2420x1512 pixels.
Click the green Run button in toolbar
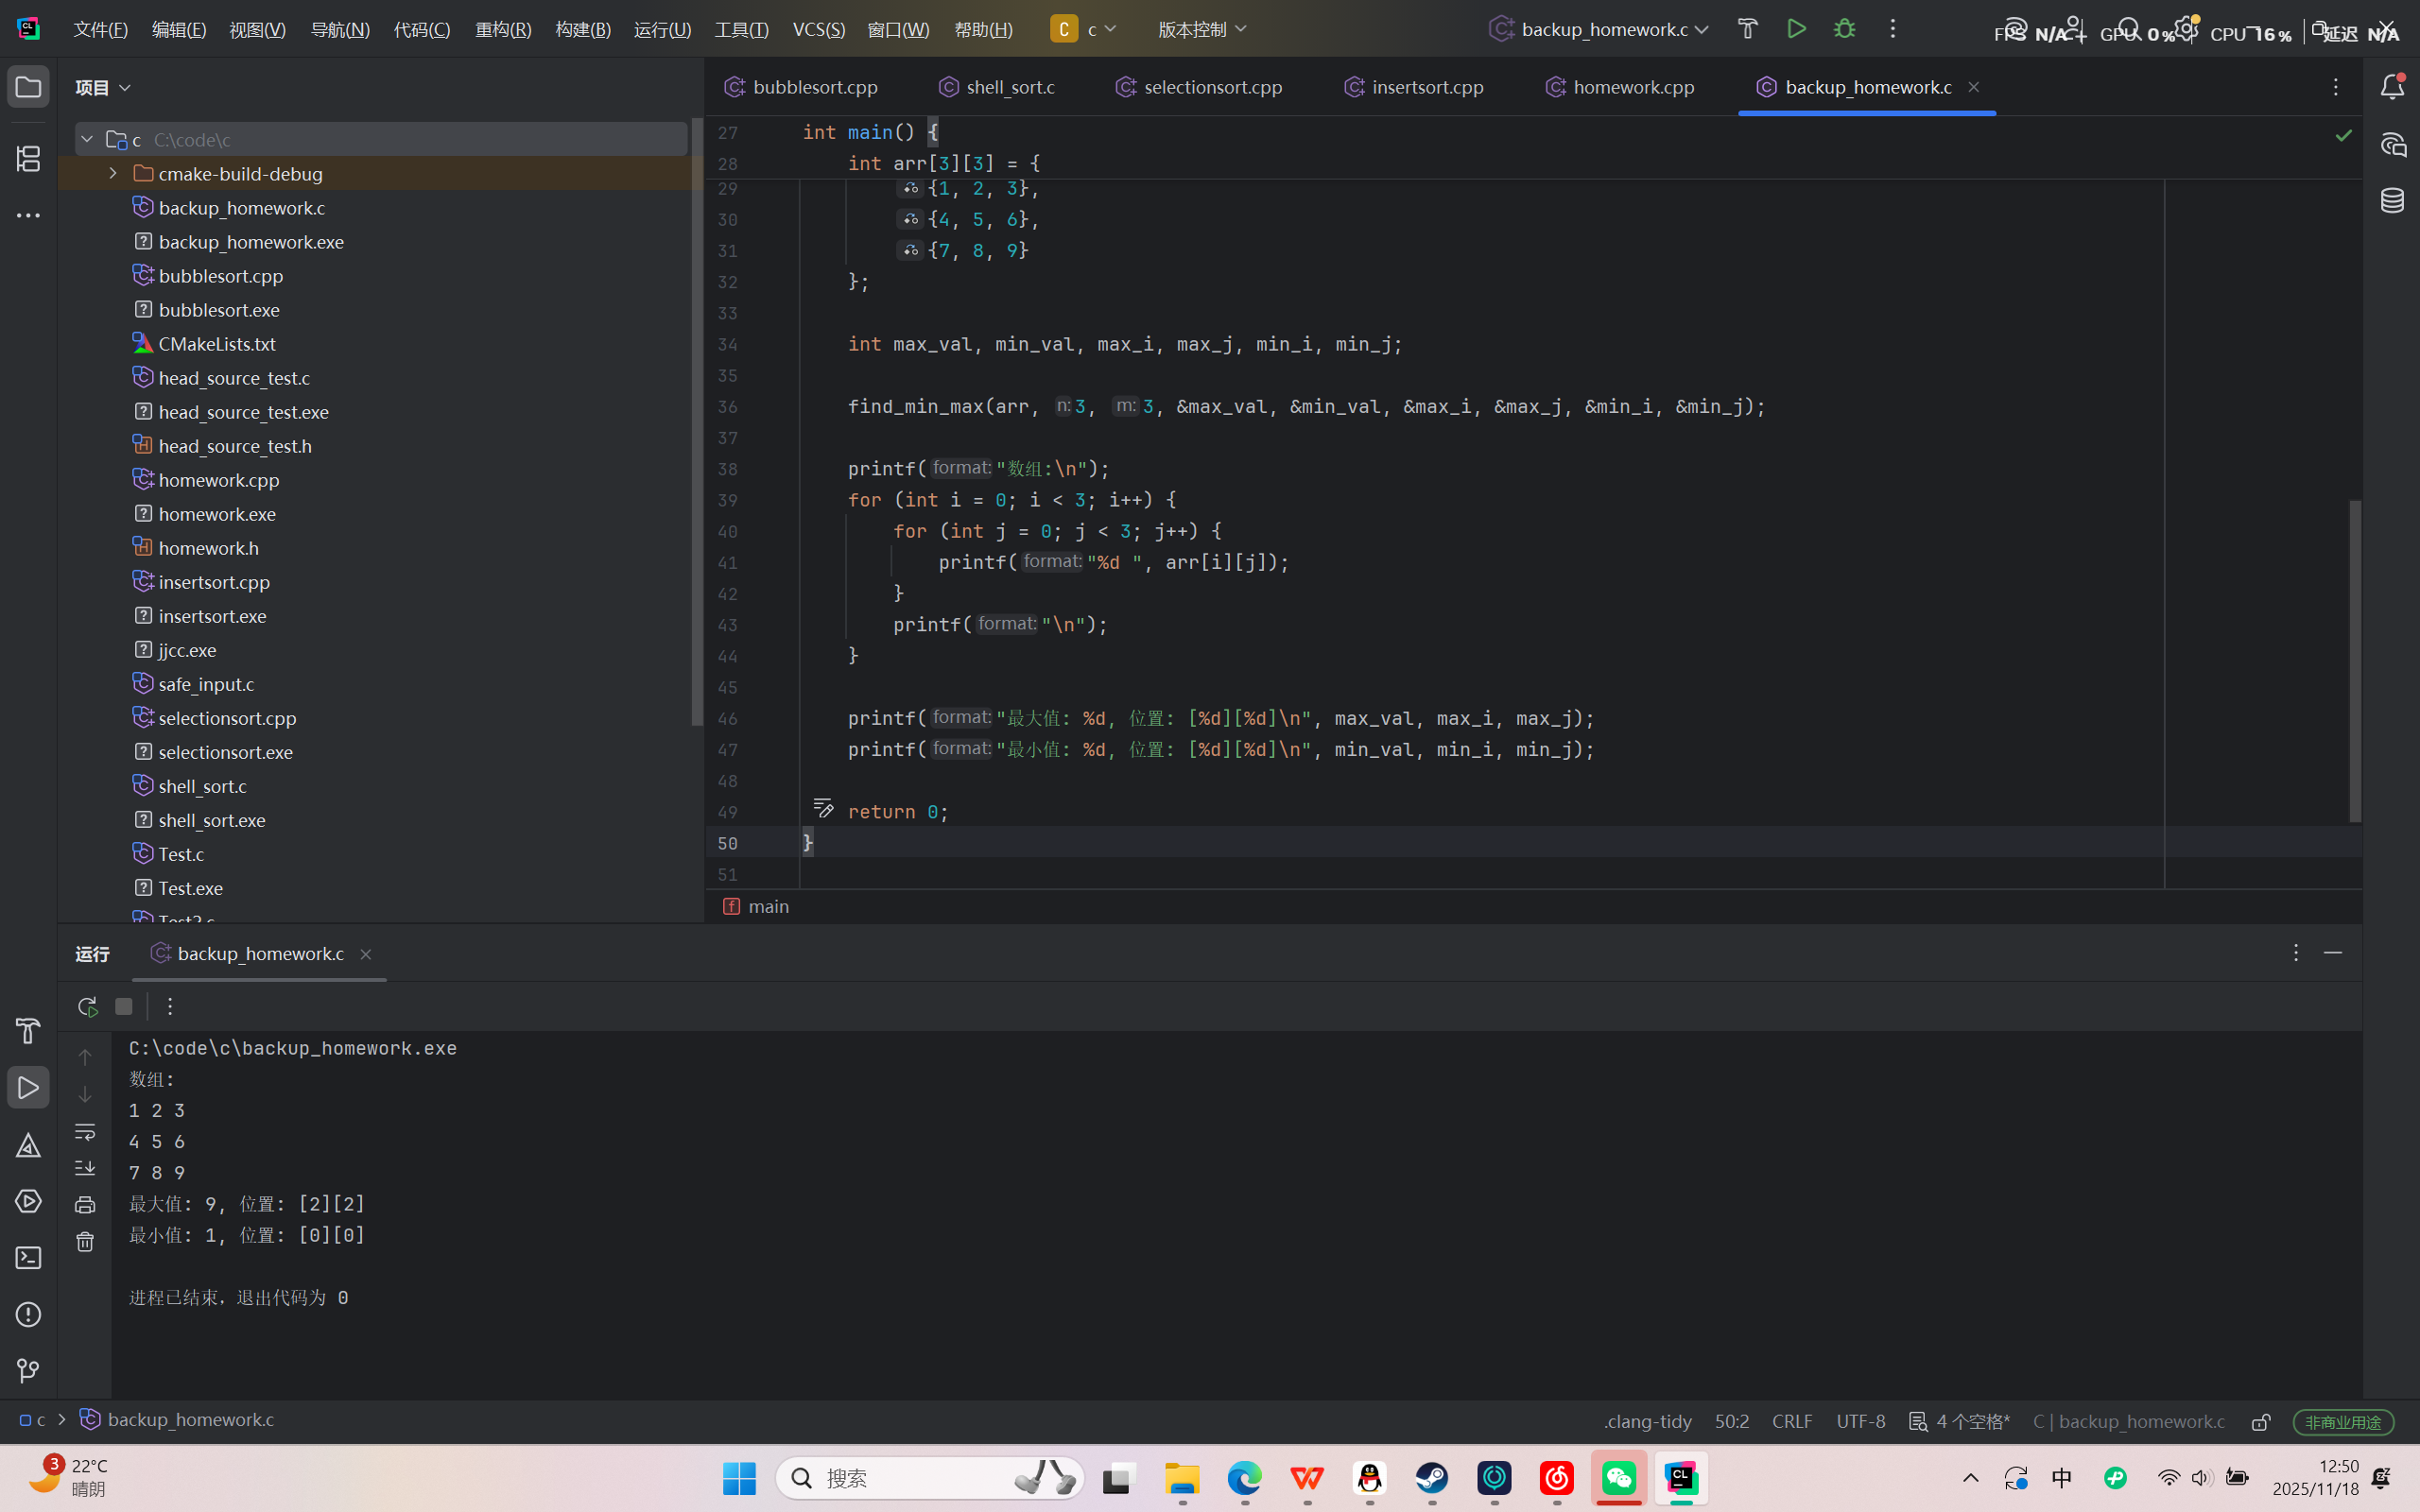point(1796,29)
